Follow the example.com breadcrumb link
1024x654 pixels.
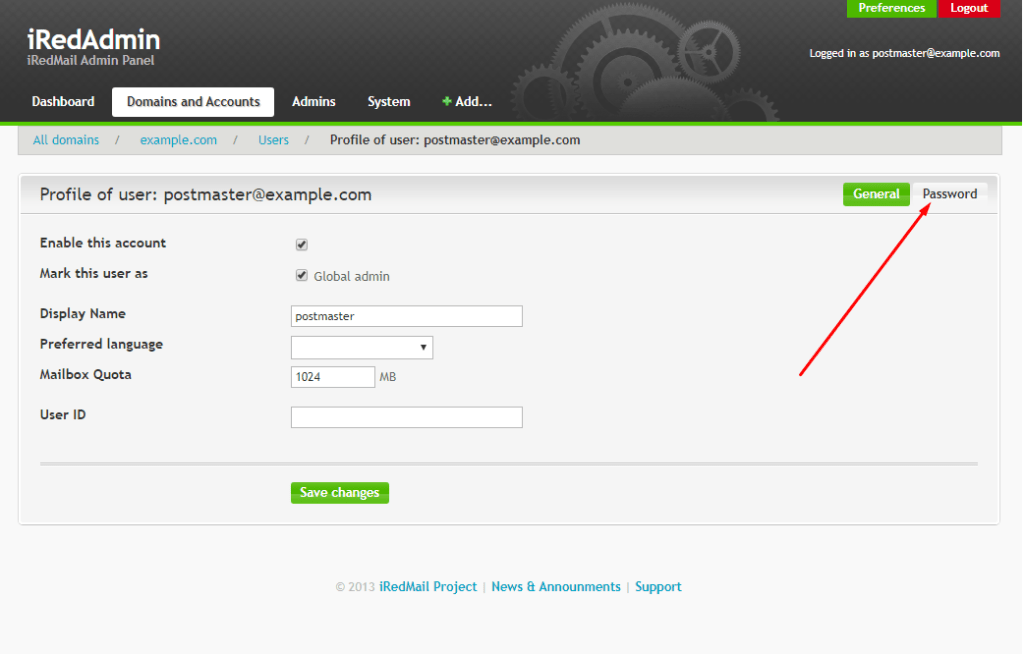pyautogui.click(x=178, y=140)
